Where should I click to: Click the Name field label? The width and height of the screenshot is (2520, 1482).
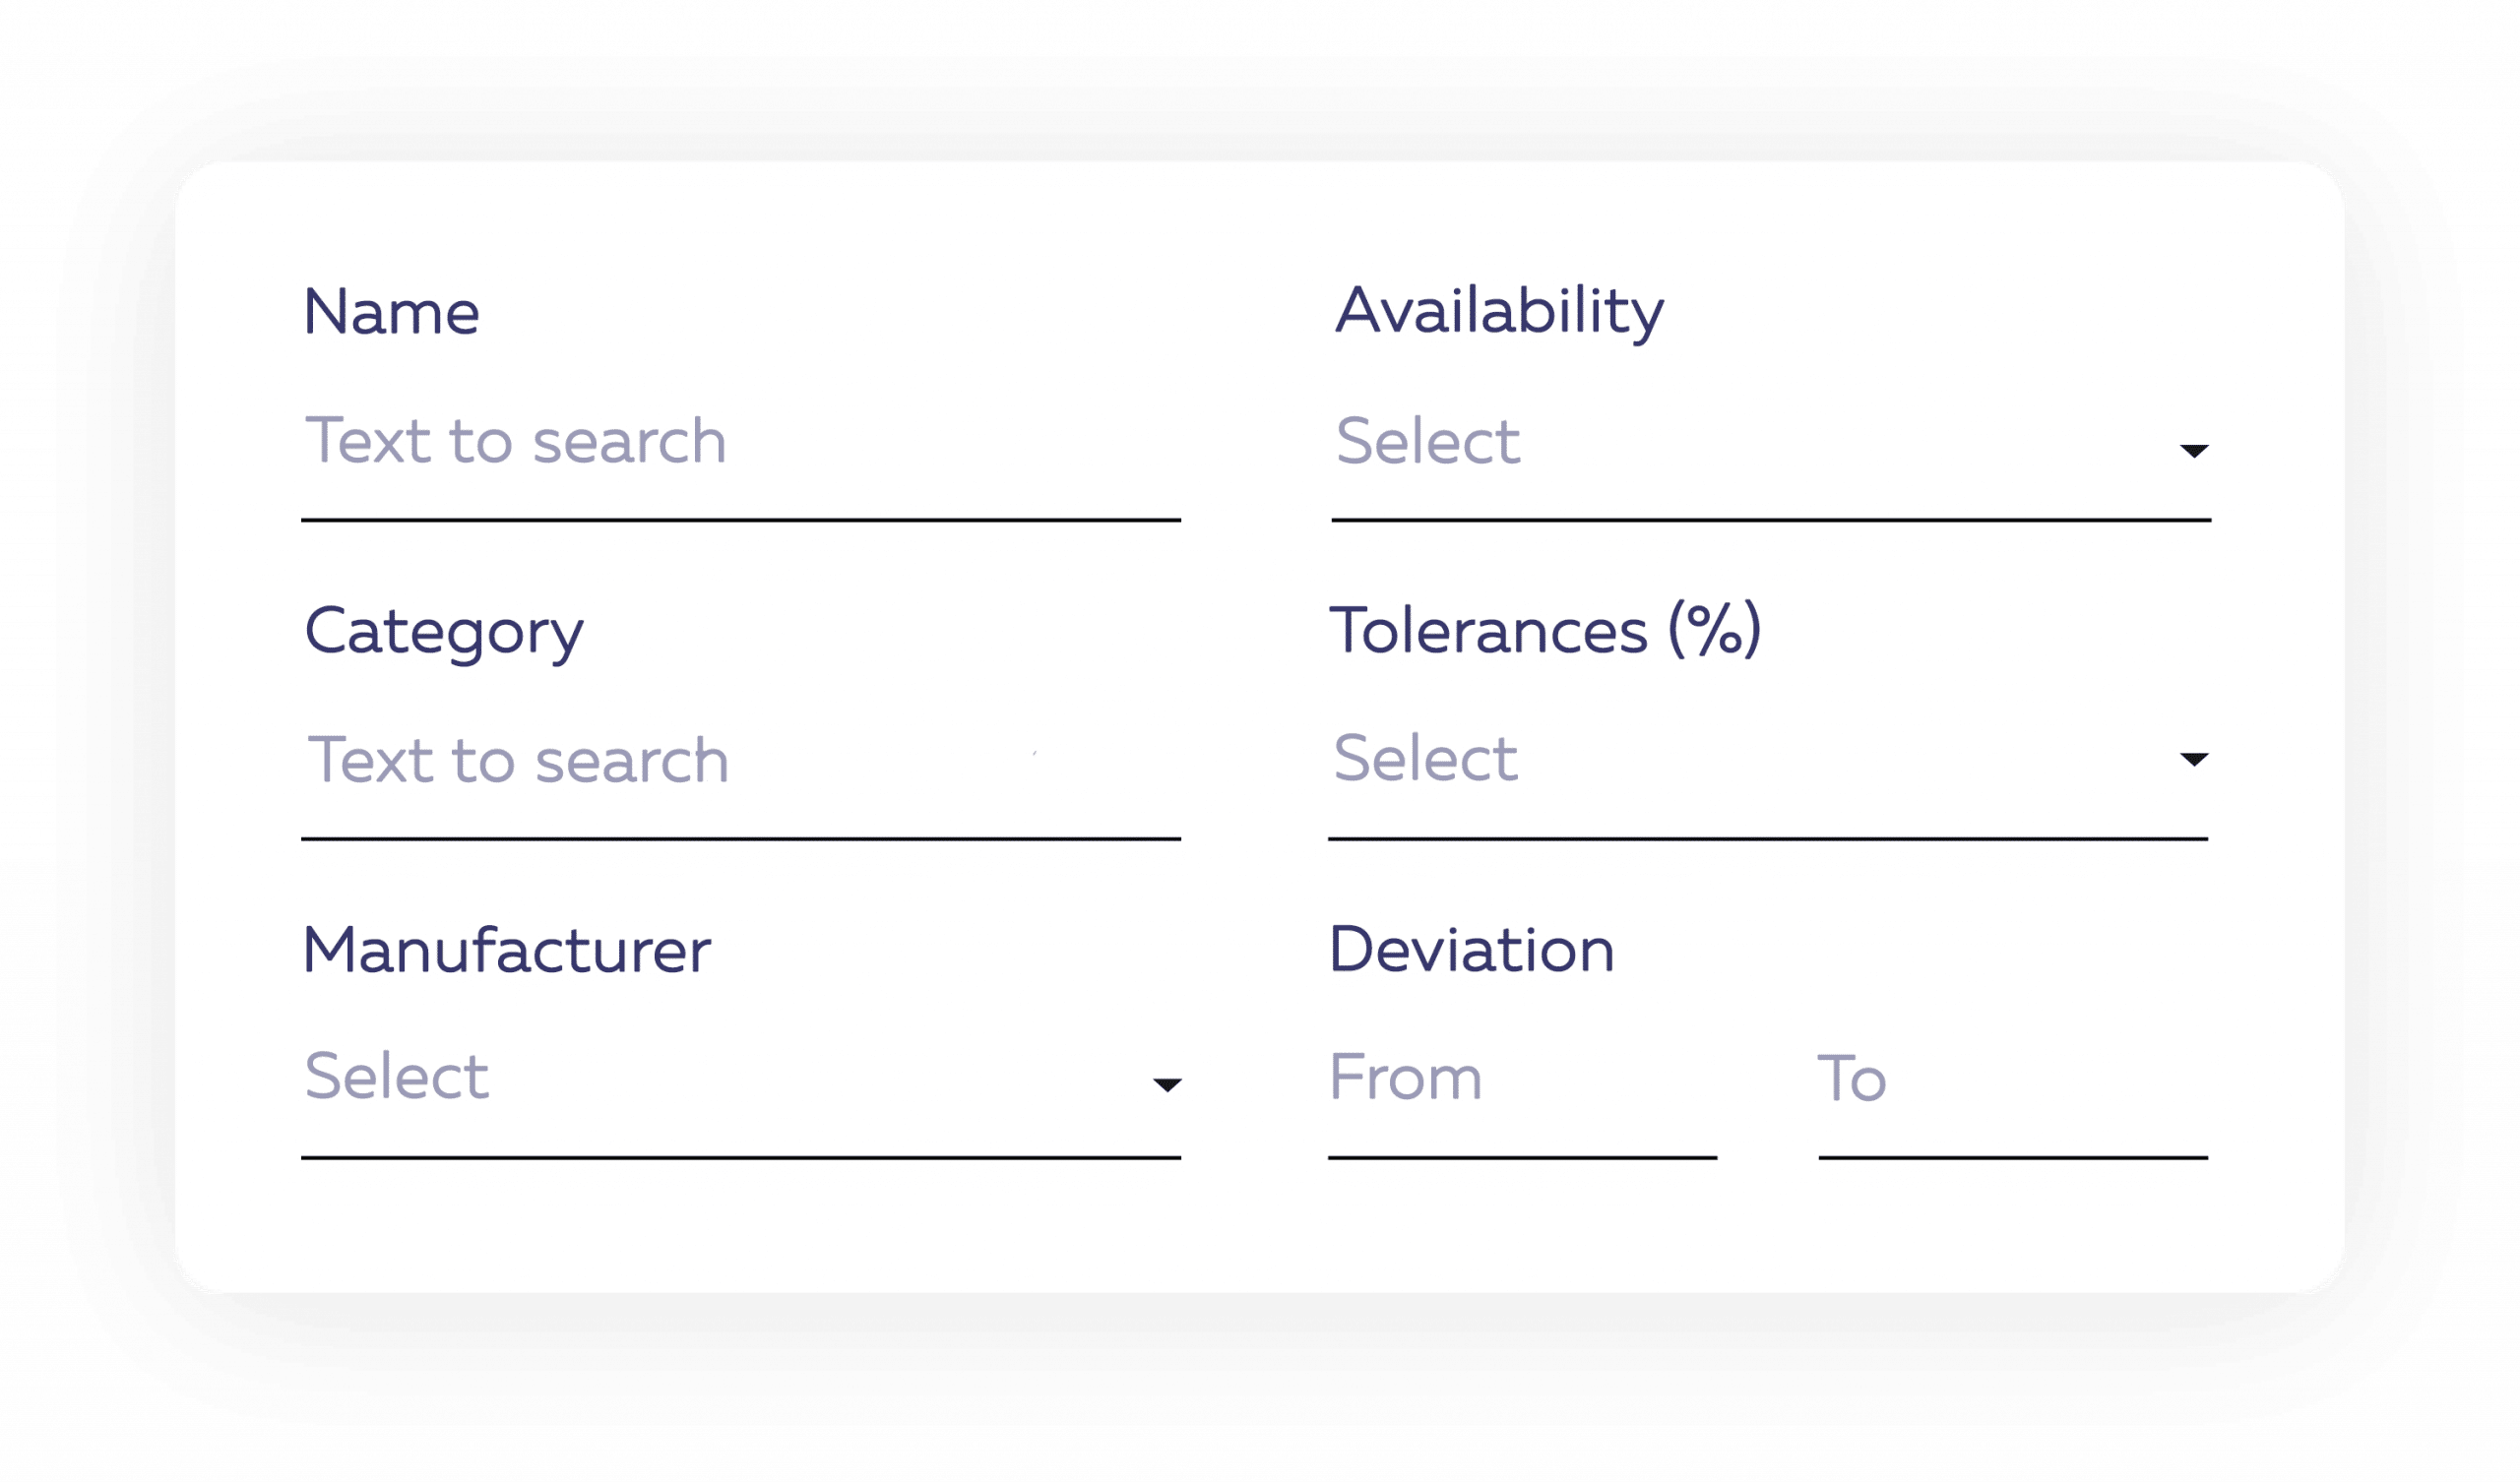click(391, 312)
